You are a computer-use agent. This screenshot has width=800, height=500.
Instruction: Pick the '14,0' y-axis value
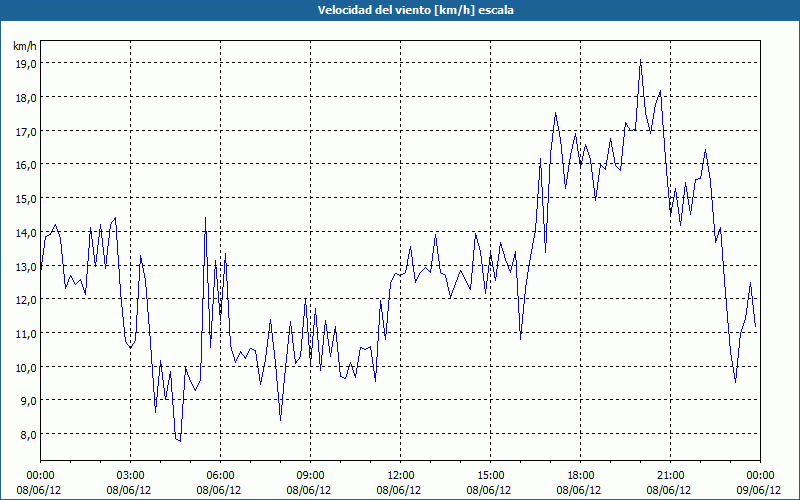tap(26, 232)
